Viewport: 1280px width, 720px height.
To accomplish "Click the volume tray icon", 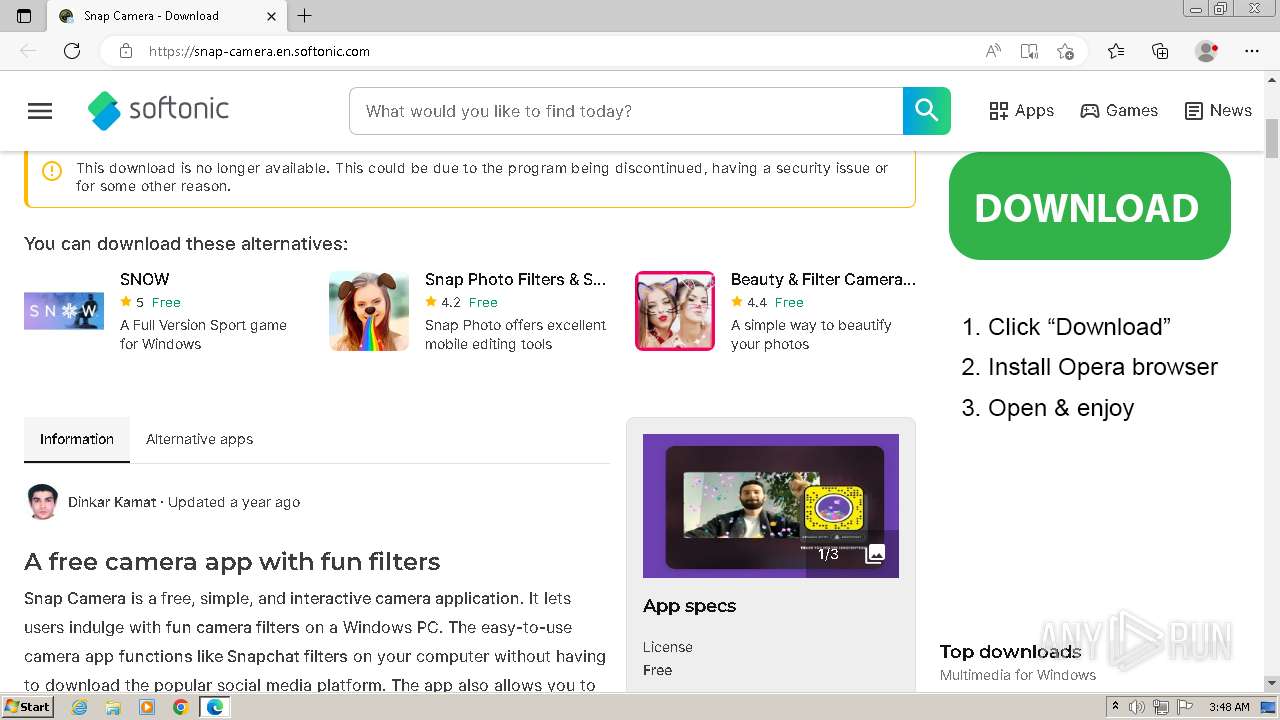I will point(1138,707).
